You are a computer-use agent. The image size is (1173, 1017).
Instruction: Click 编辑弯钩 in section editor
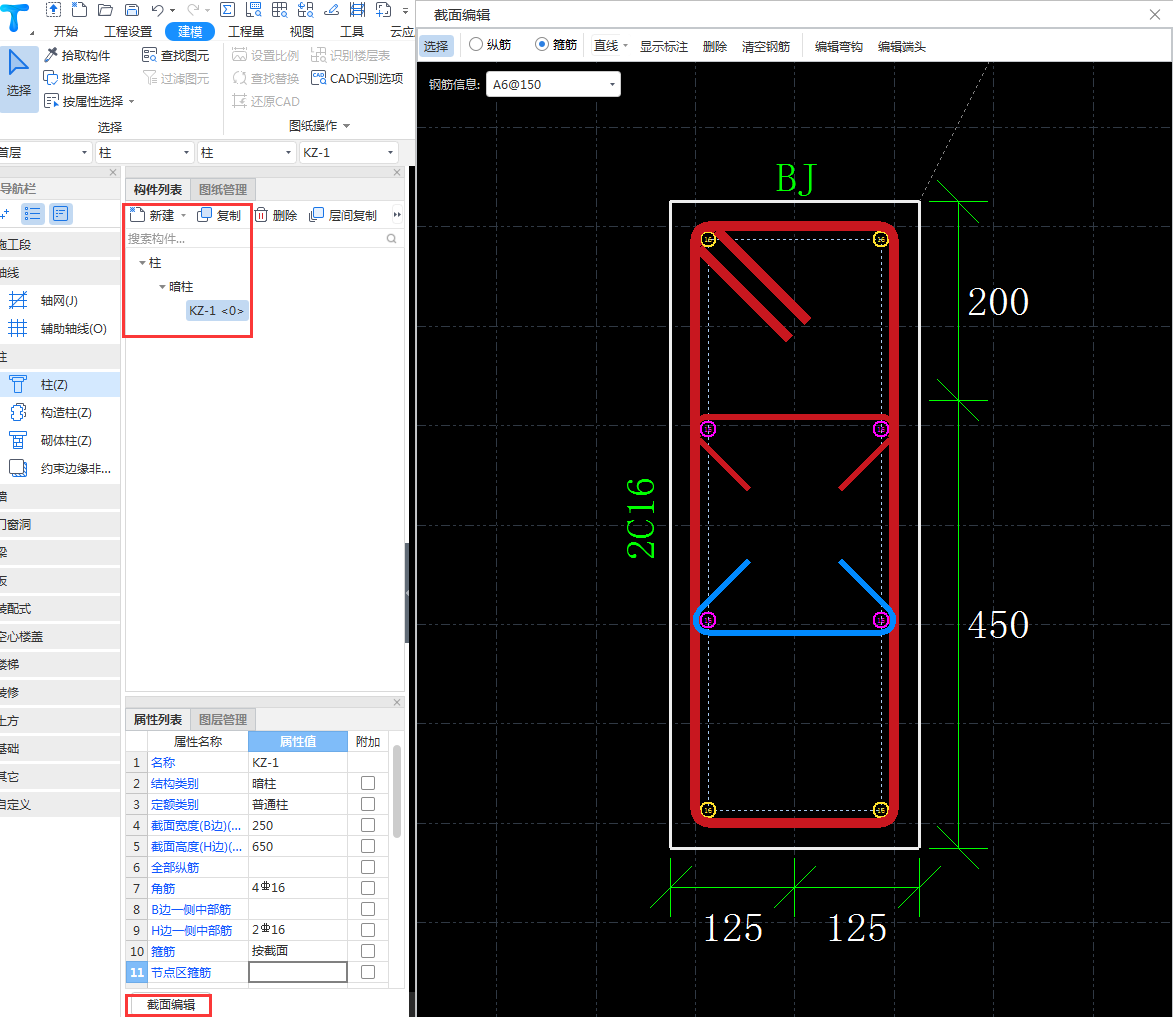pos(839,46)
